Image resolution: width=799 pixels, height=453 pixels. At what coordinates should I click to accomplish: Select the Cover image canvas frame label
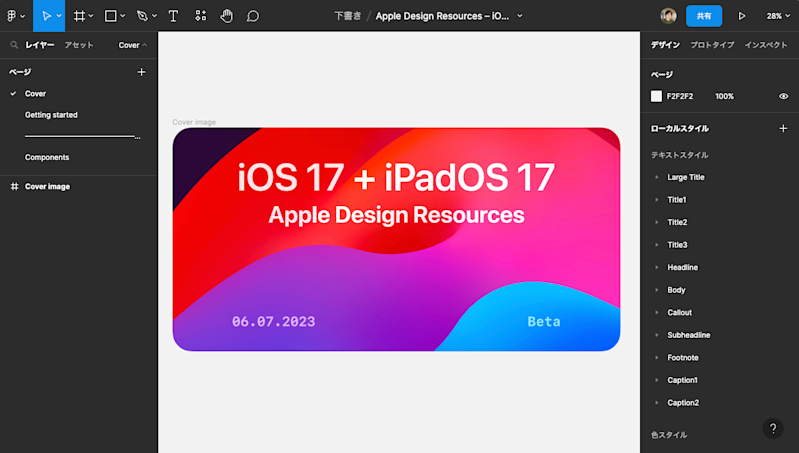194,122
